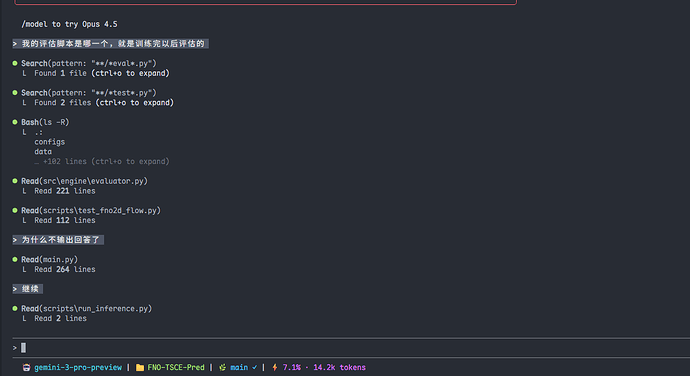This screenshot has width=690, height=376.
Task: Click Read(src\engine\evaluator.py) line
Action: coord(84,181)
